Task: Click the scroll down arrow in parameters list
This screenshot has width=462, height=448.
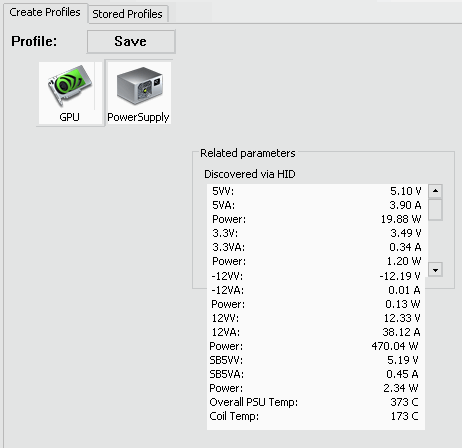Action: 435,270
